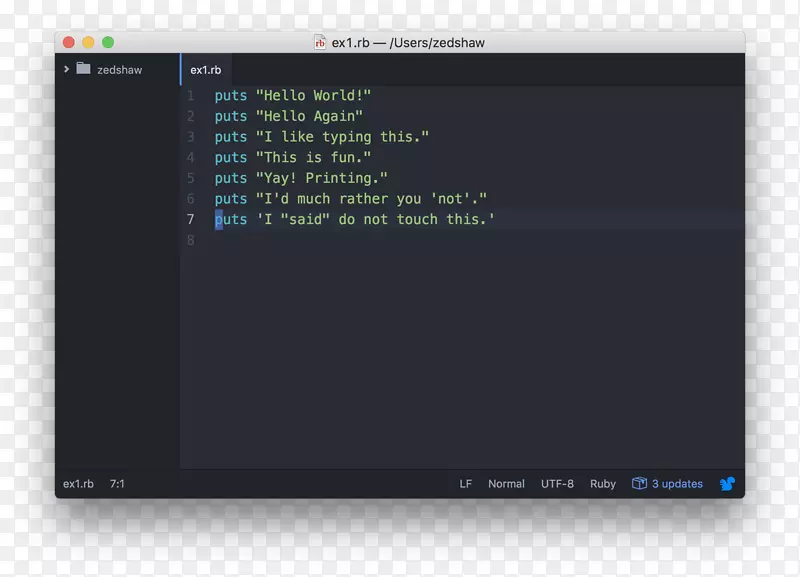Click the blue bird icon in status bar
The width and height of the screenshot is (800, 577).
pyautogui.click(x=727, y=483)
